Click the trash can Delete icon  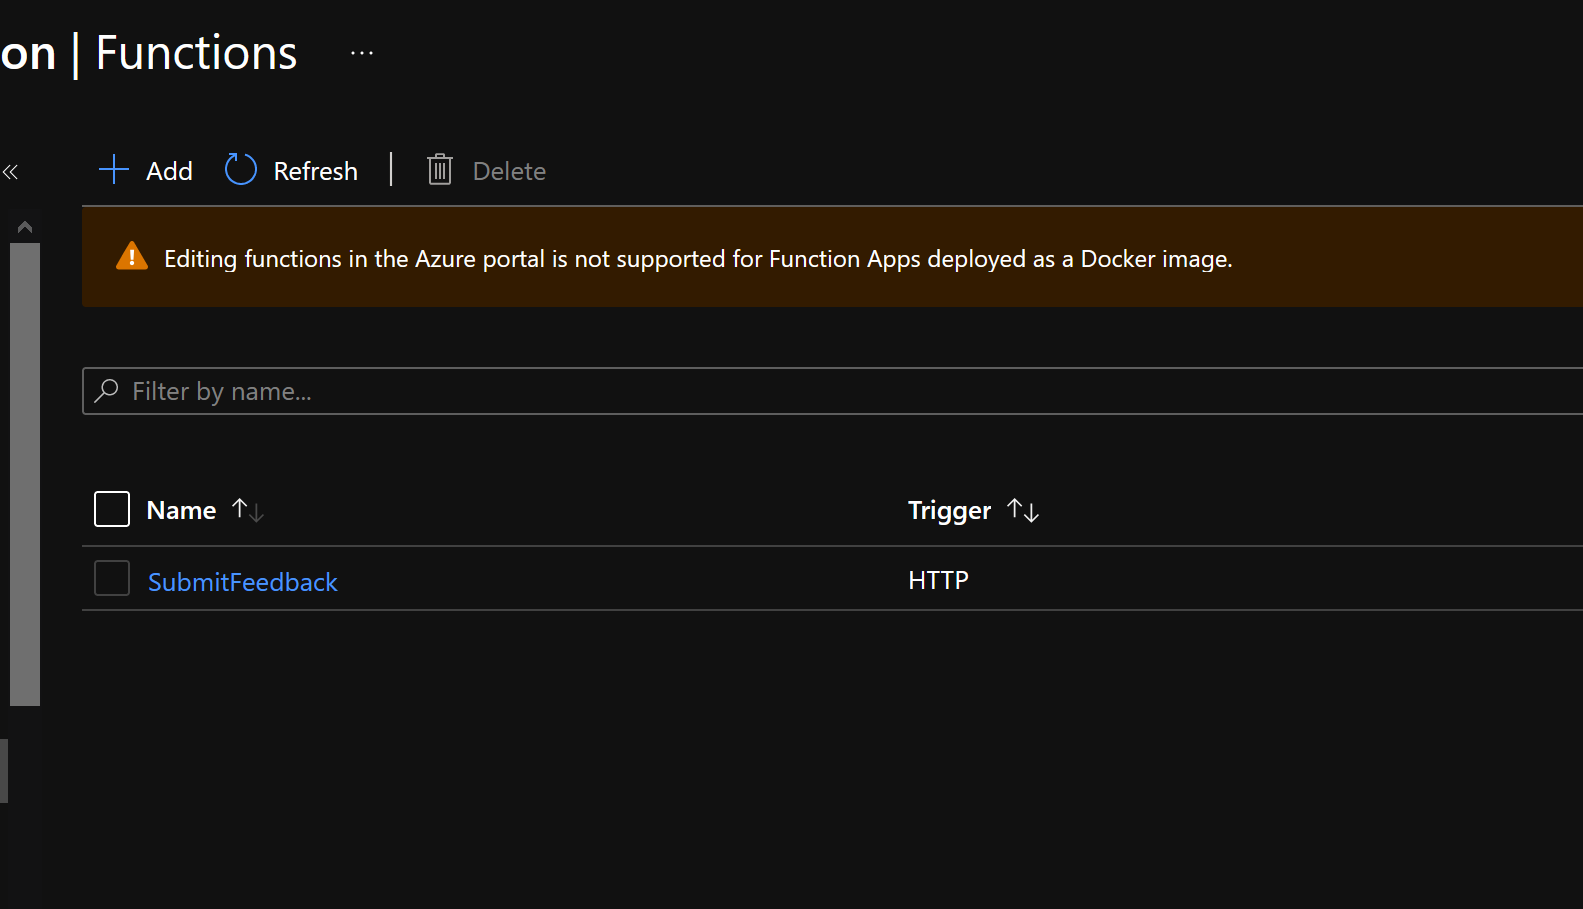pos(440,170)
